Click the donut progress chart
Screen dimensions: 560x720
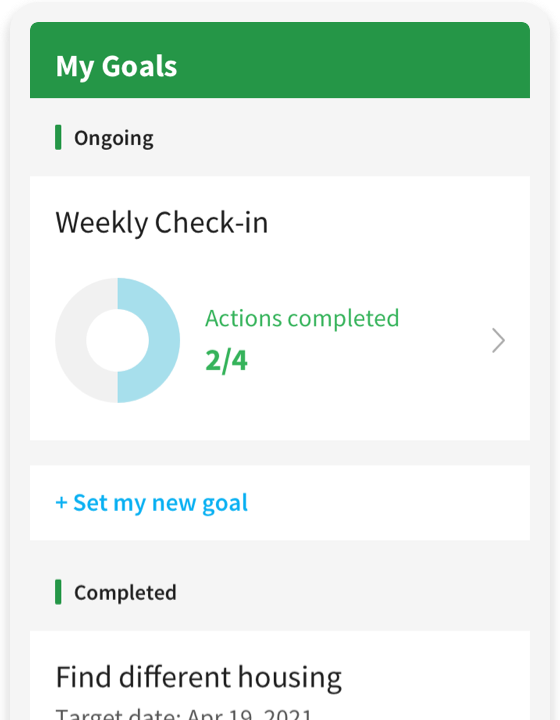(118, 340)
